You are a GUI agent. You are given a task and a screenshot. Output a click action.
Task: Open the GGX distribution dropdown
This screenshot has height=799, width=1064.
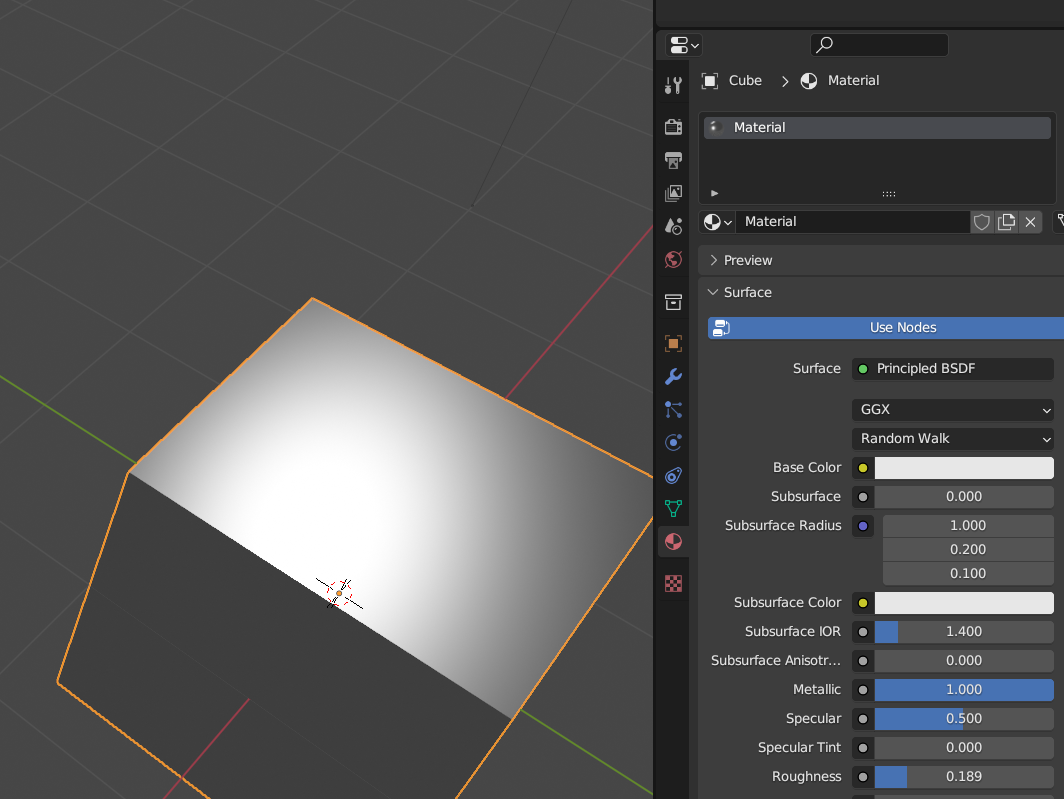(952, 410)
